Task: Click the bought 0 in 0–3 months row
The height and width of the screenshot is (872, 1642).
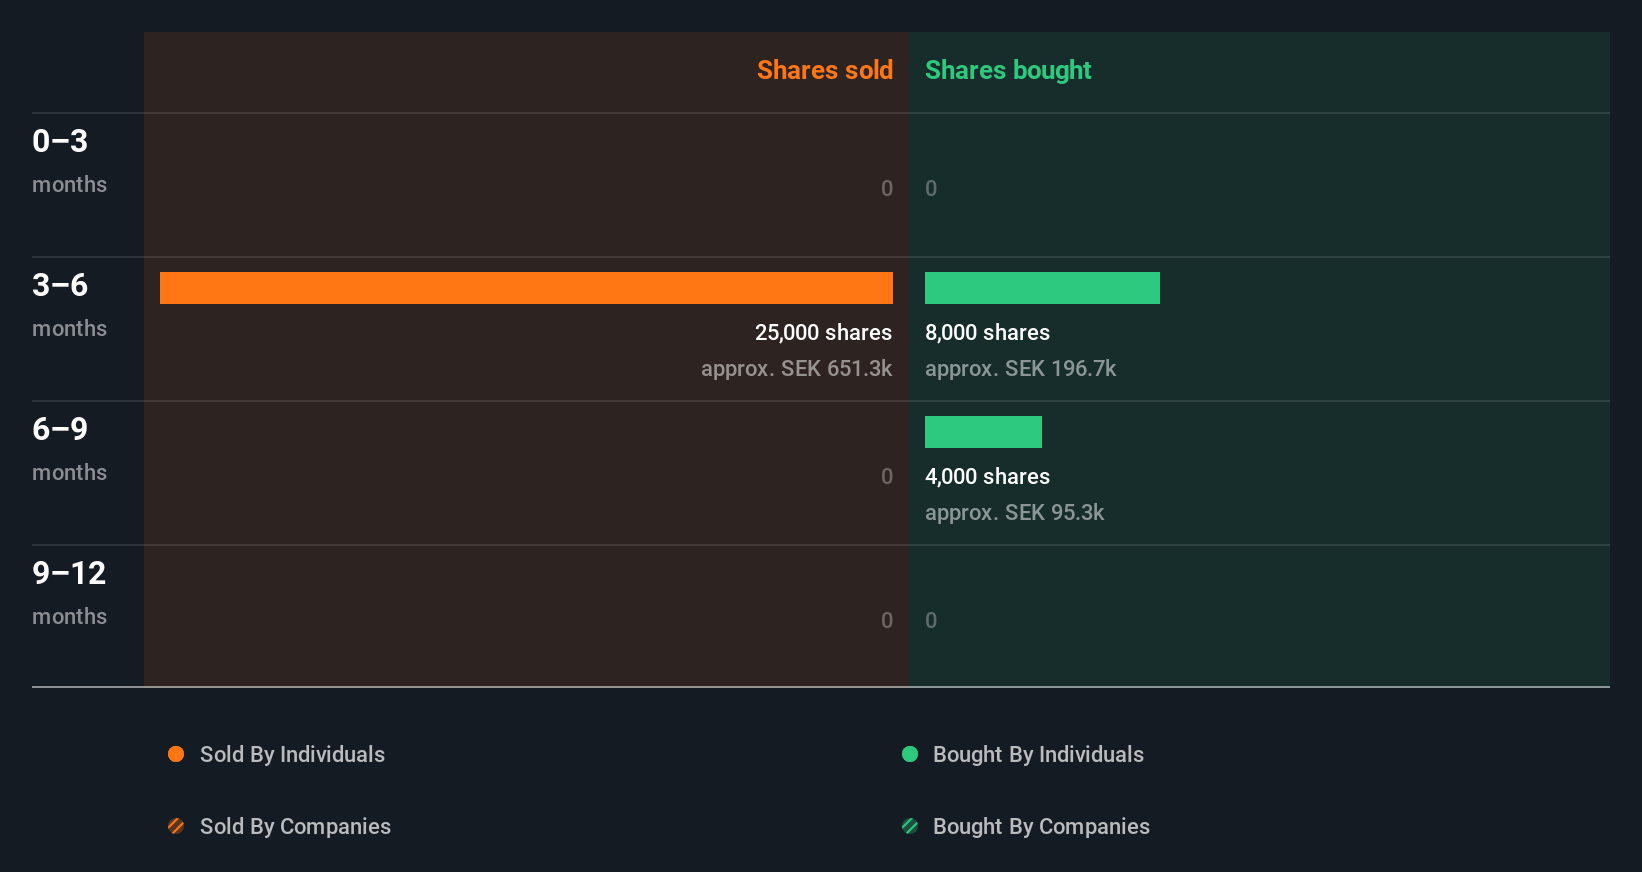Action: coord(931,188)
